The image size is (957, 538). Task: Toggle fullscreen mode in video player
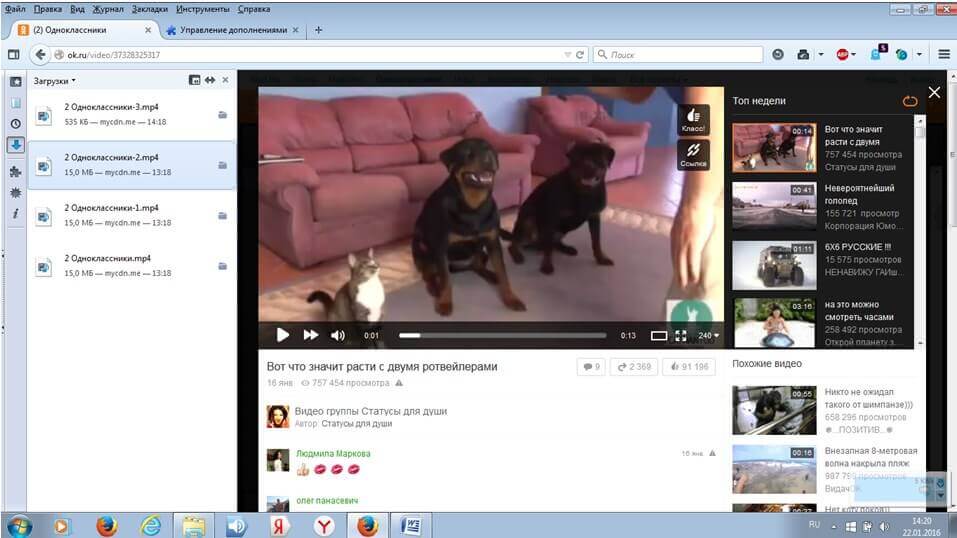(681, 336)
